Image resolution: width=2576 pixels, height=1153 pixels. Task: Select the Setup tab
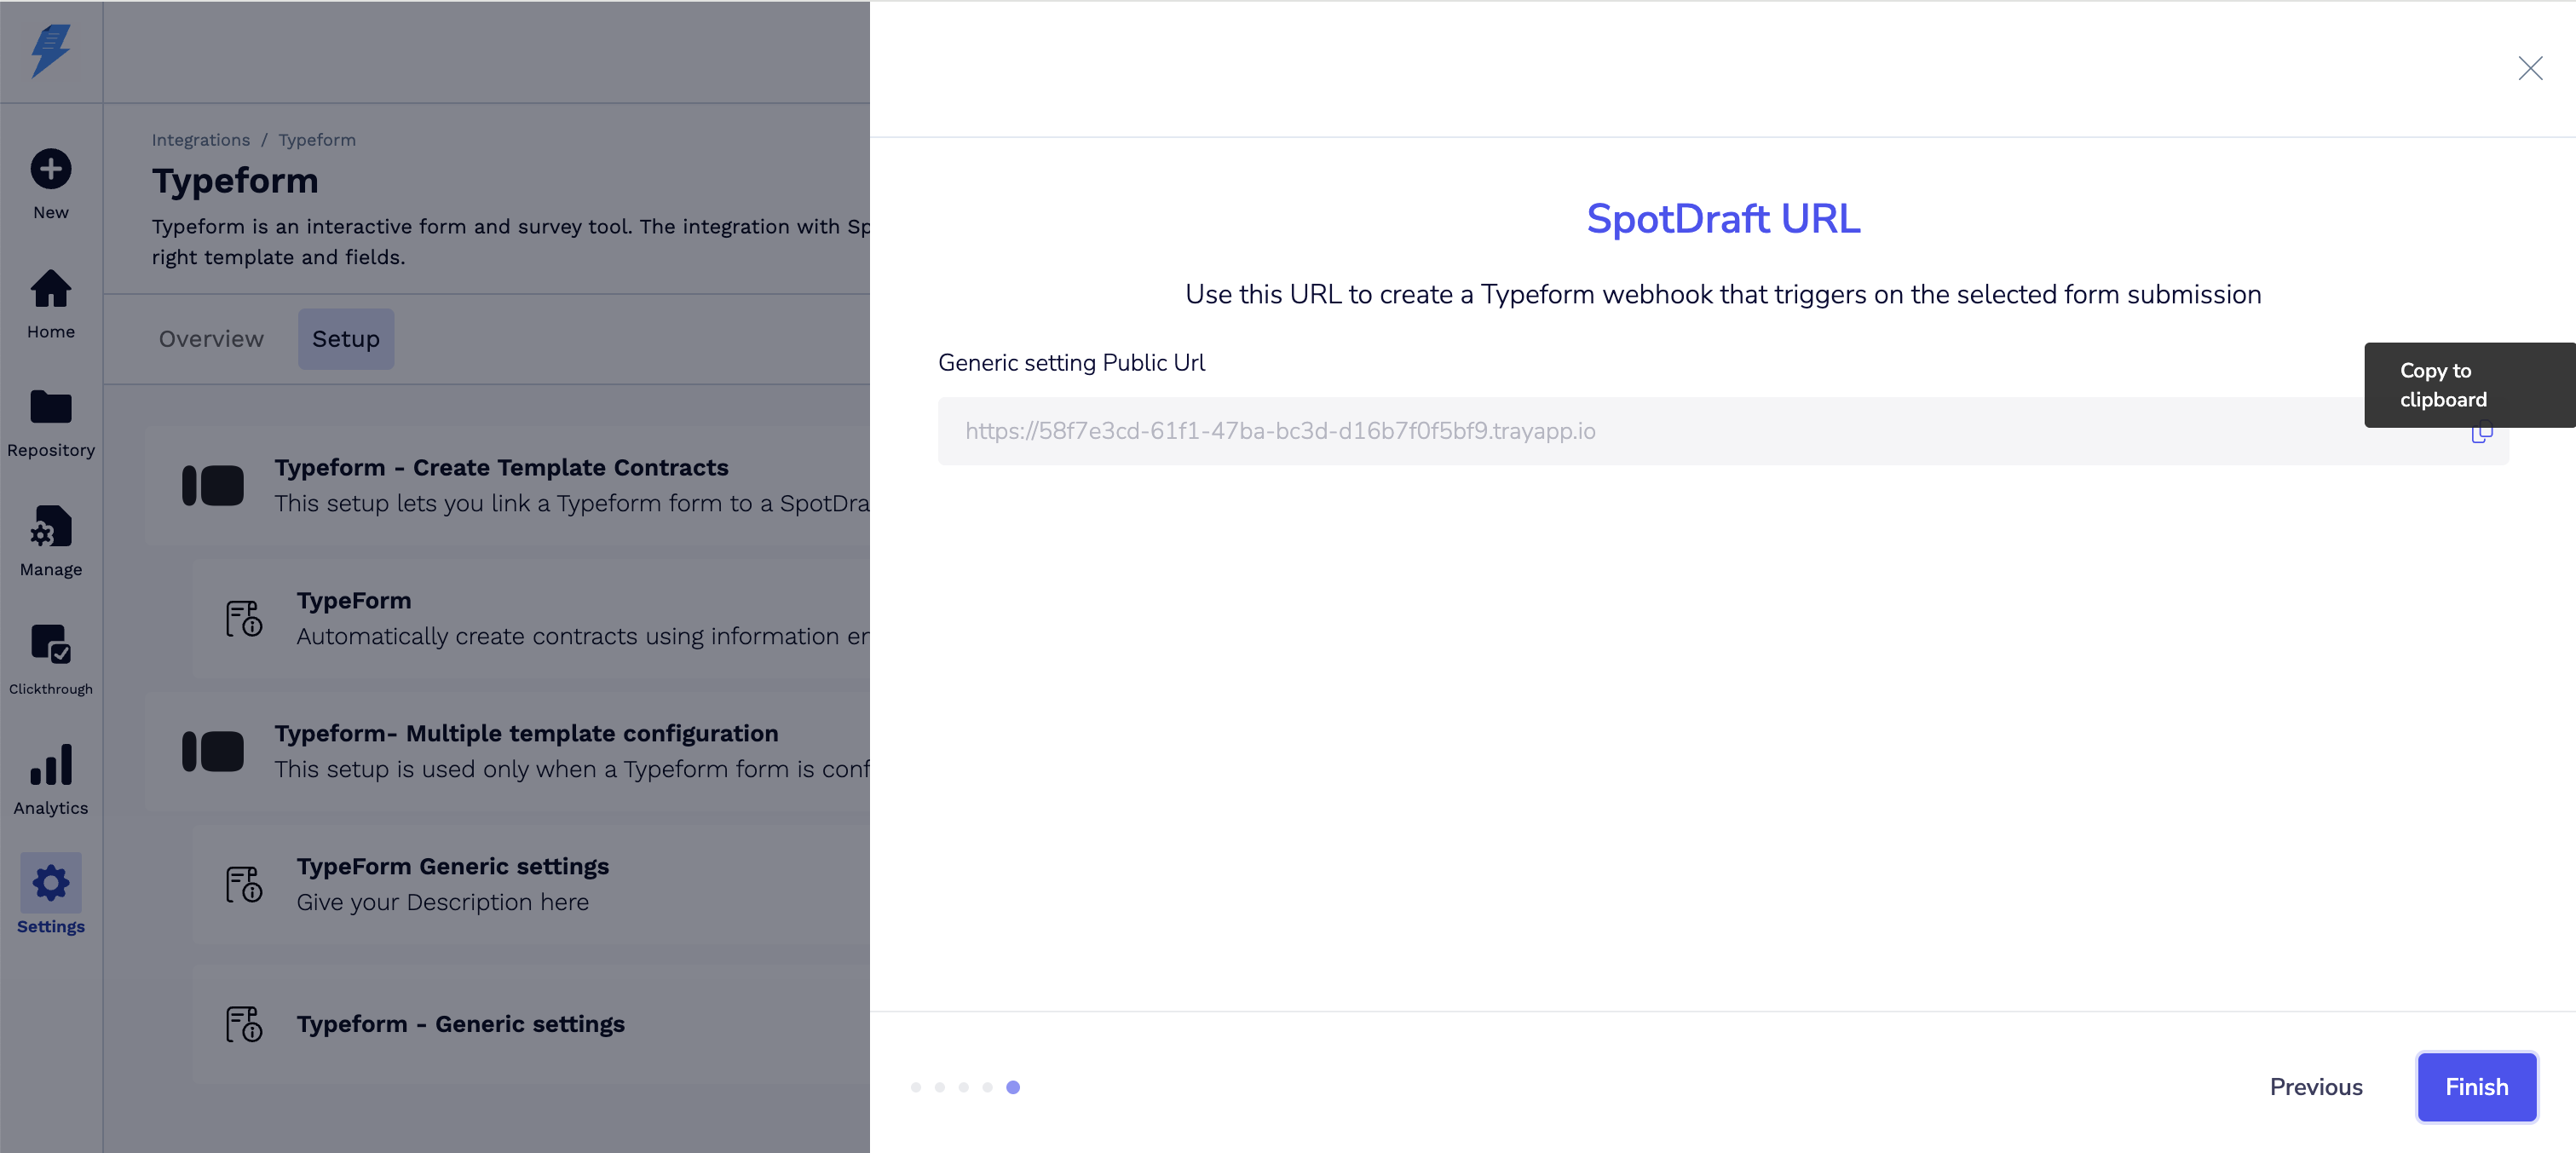point(345,339)
